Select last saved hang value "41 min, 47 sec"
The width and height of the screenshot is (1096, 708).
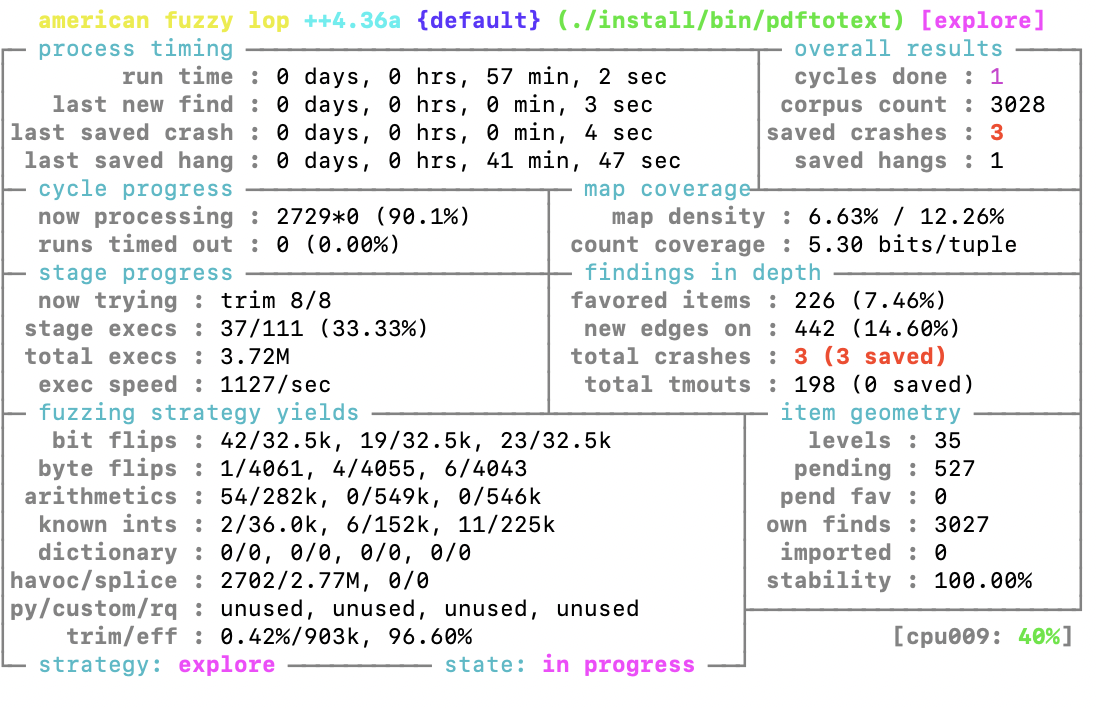[x=584, y=161]
